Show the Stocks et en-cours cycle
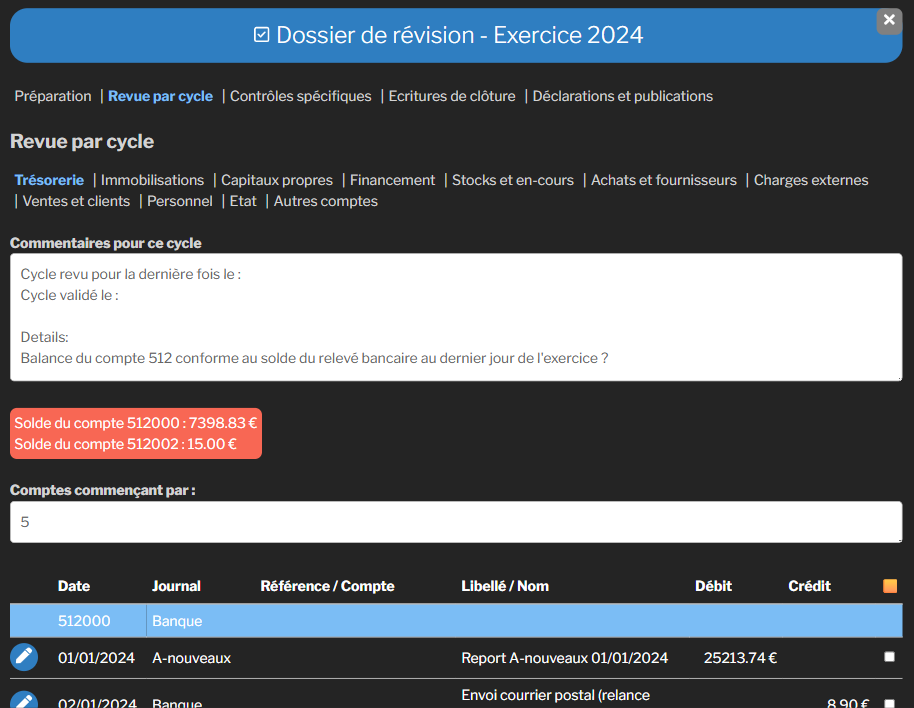The width and height of the screenshot is (914, 708). click(513, 180)
